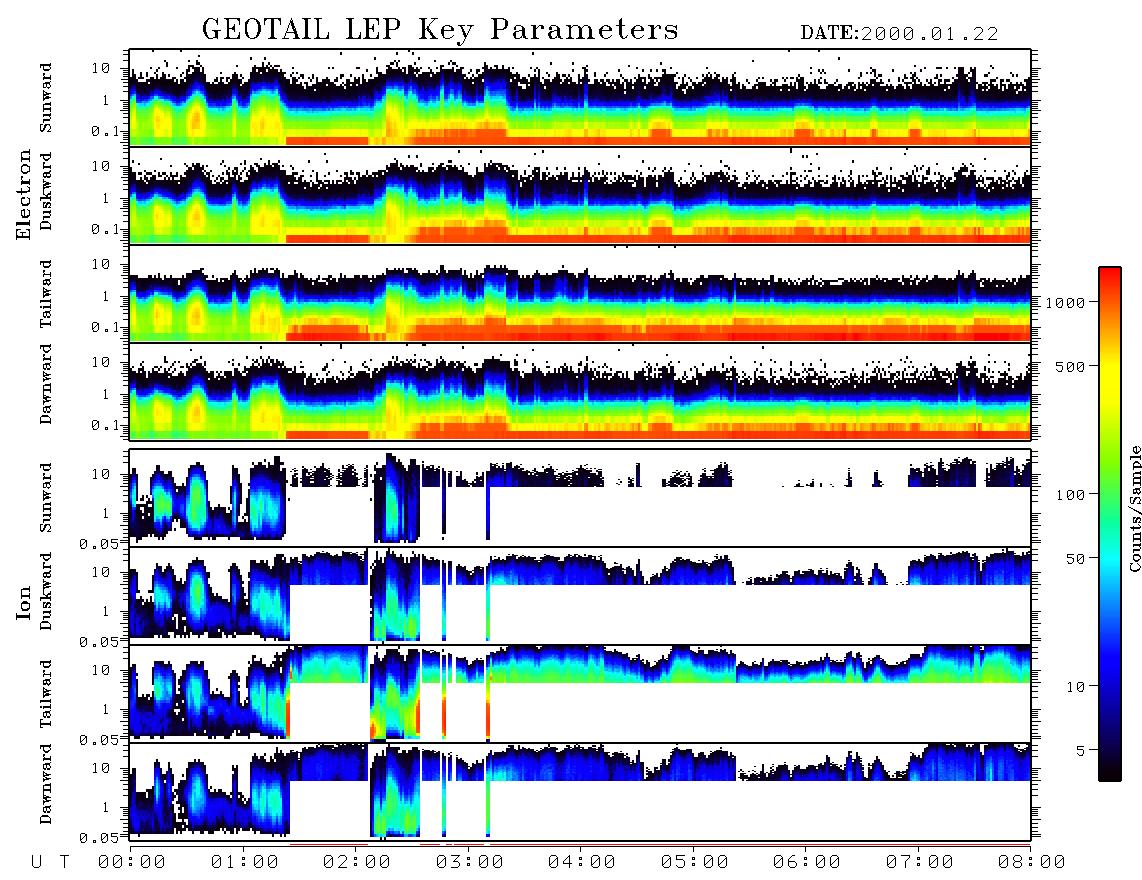Click the "0.05" tick of Ion Sunward panel
Screen dimensions: 1142x880
[x=98, y=544]
